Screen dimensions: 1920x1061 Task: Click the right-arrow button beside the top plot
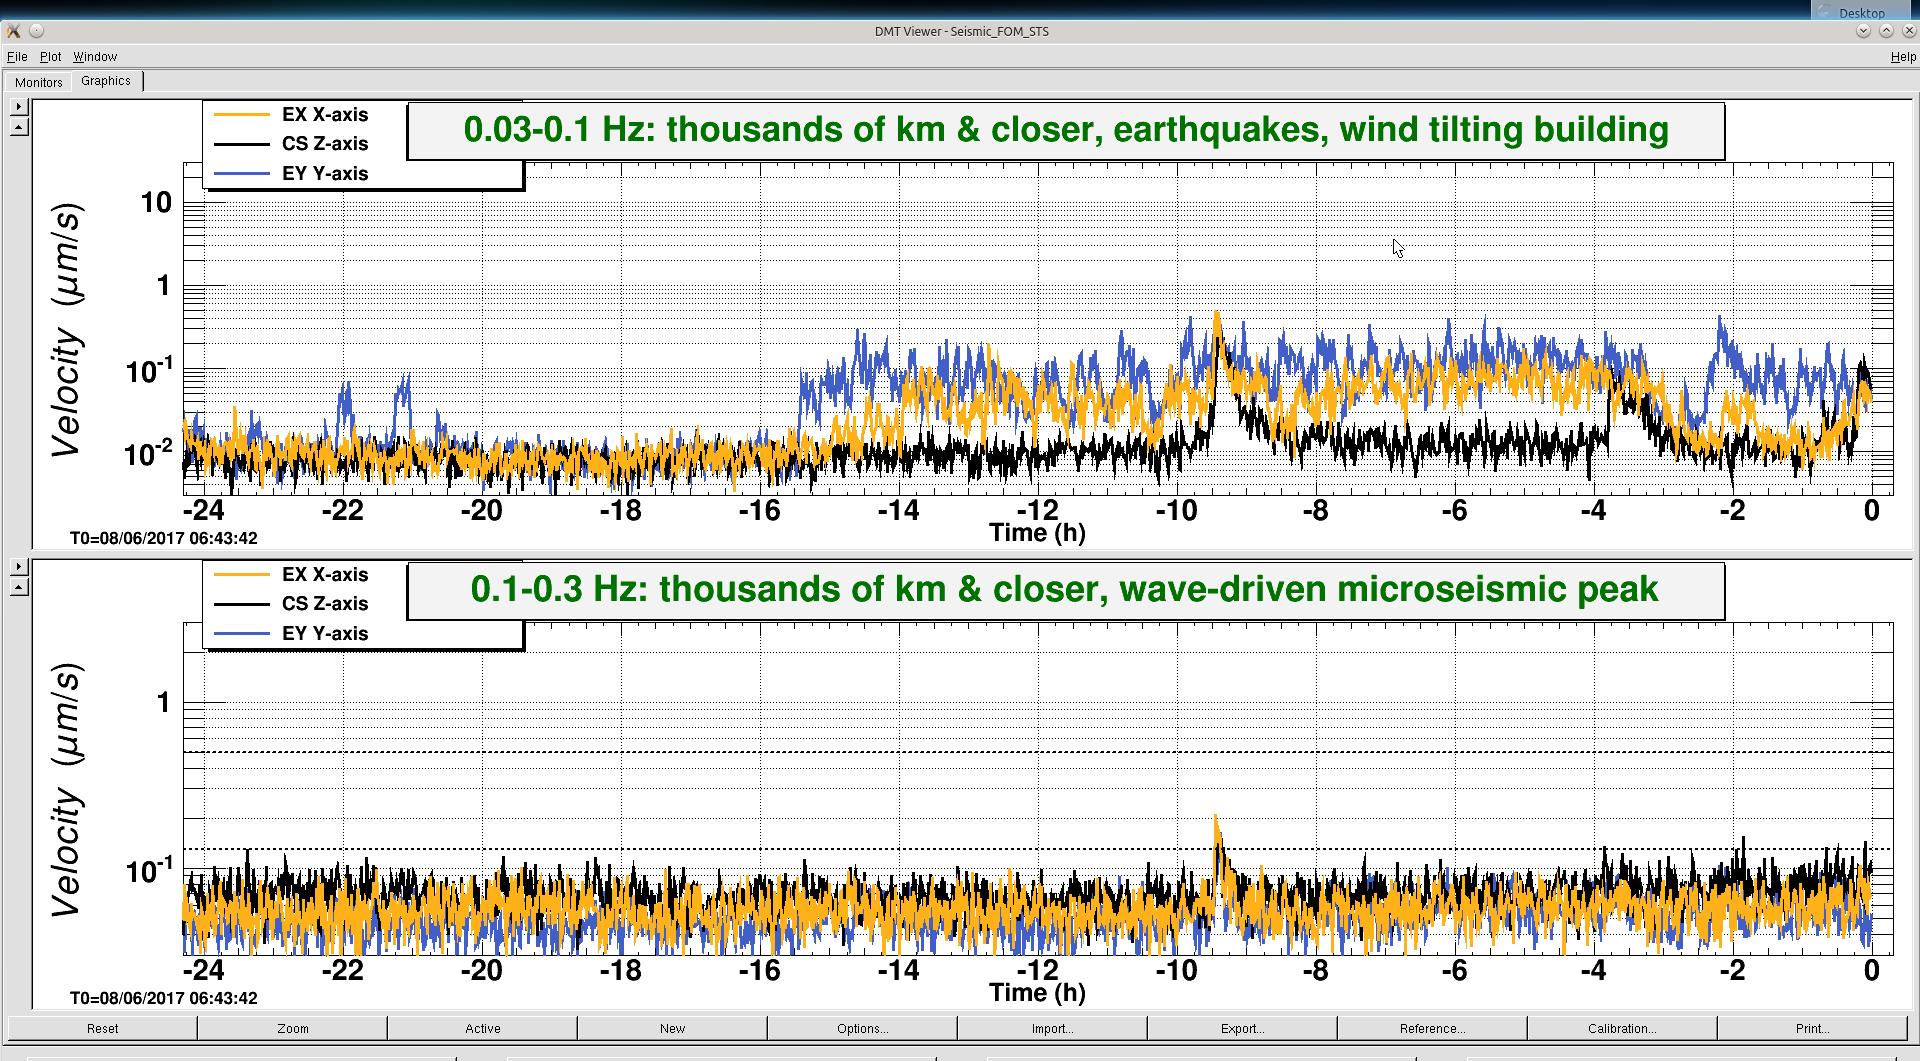click(19, 106)
